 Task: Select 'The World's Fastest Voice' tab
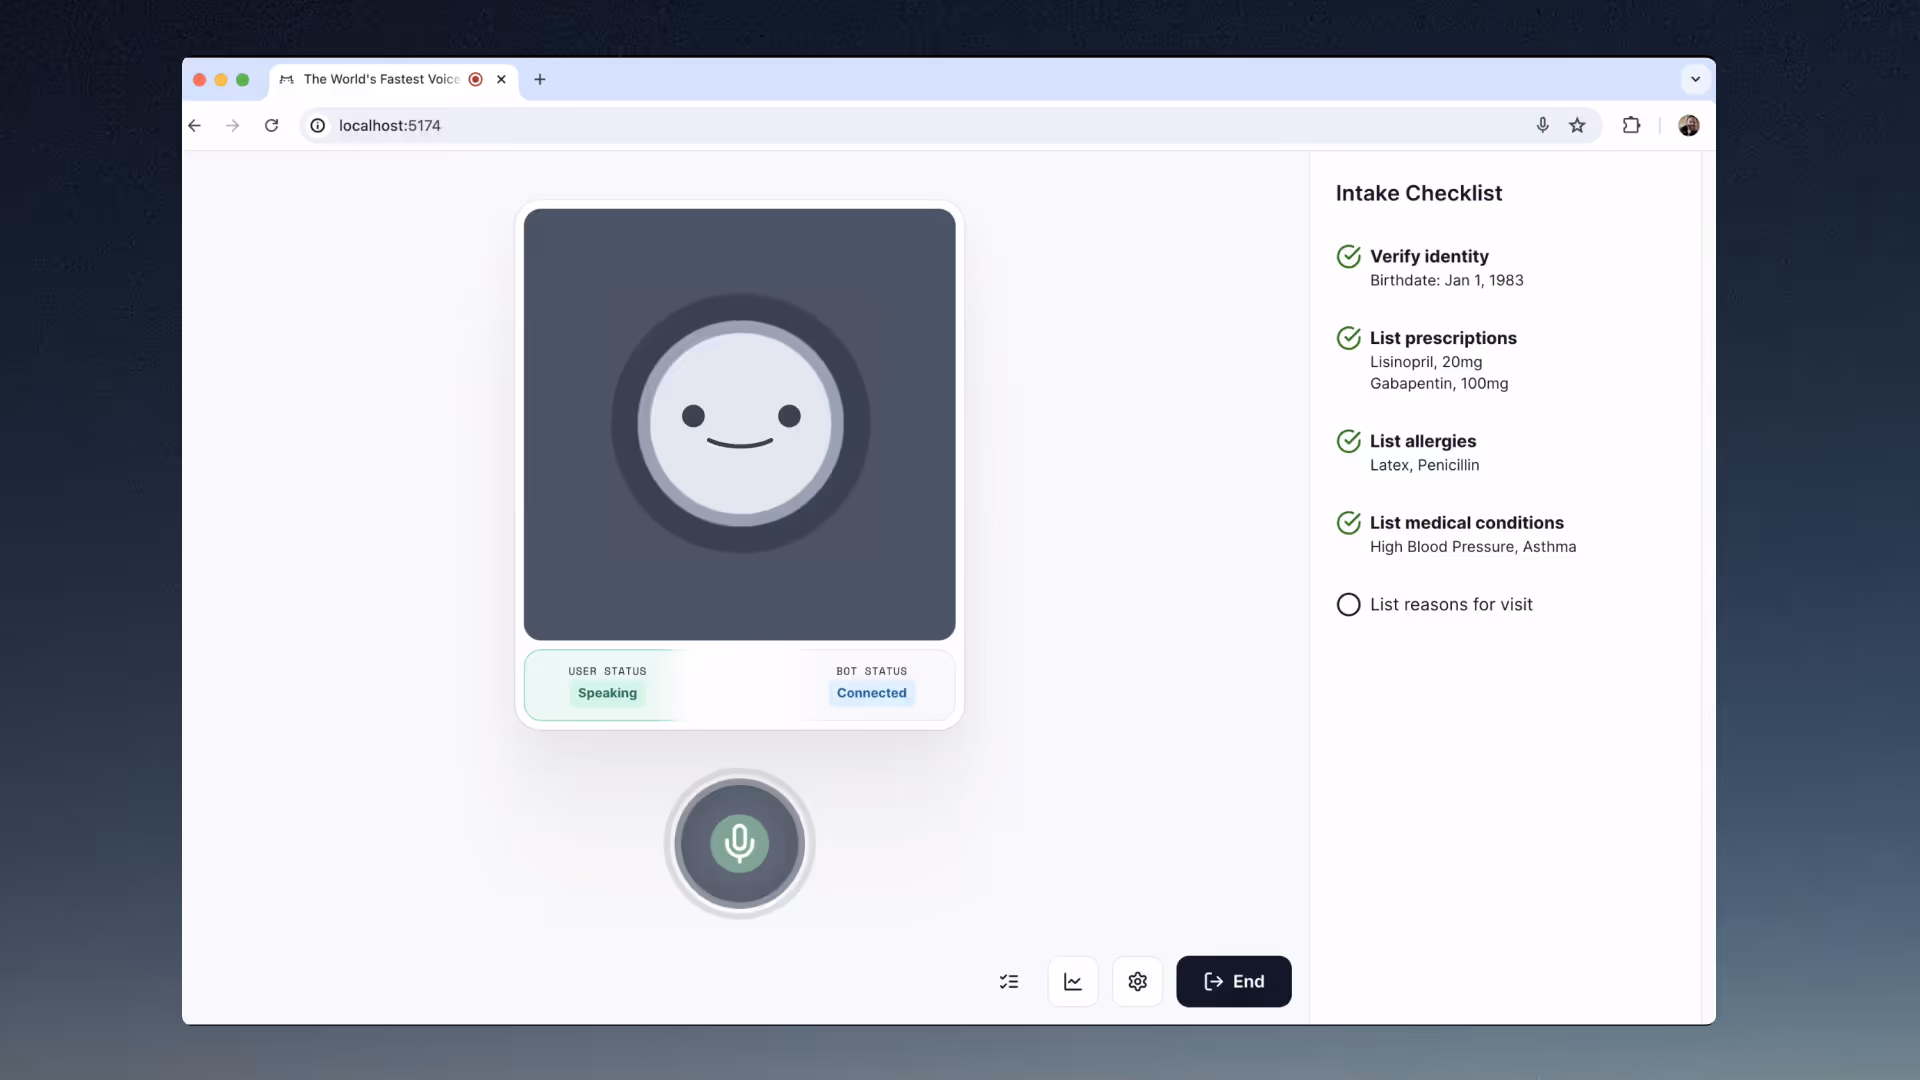[380, 79]
